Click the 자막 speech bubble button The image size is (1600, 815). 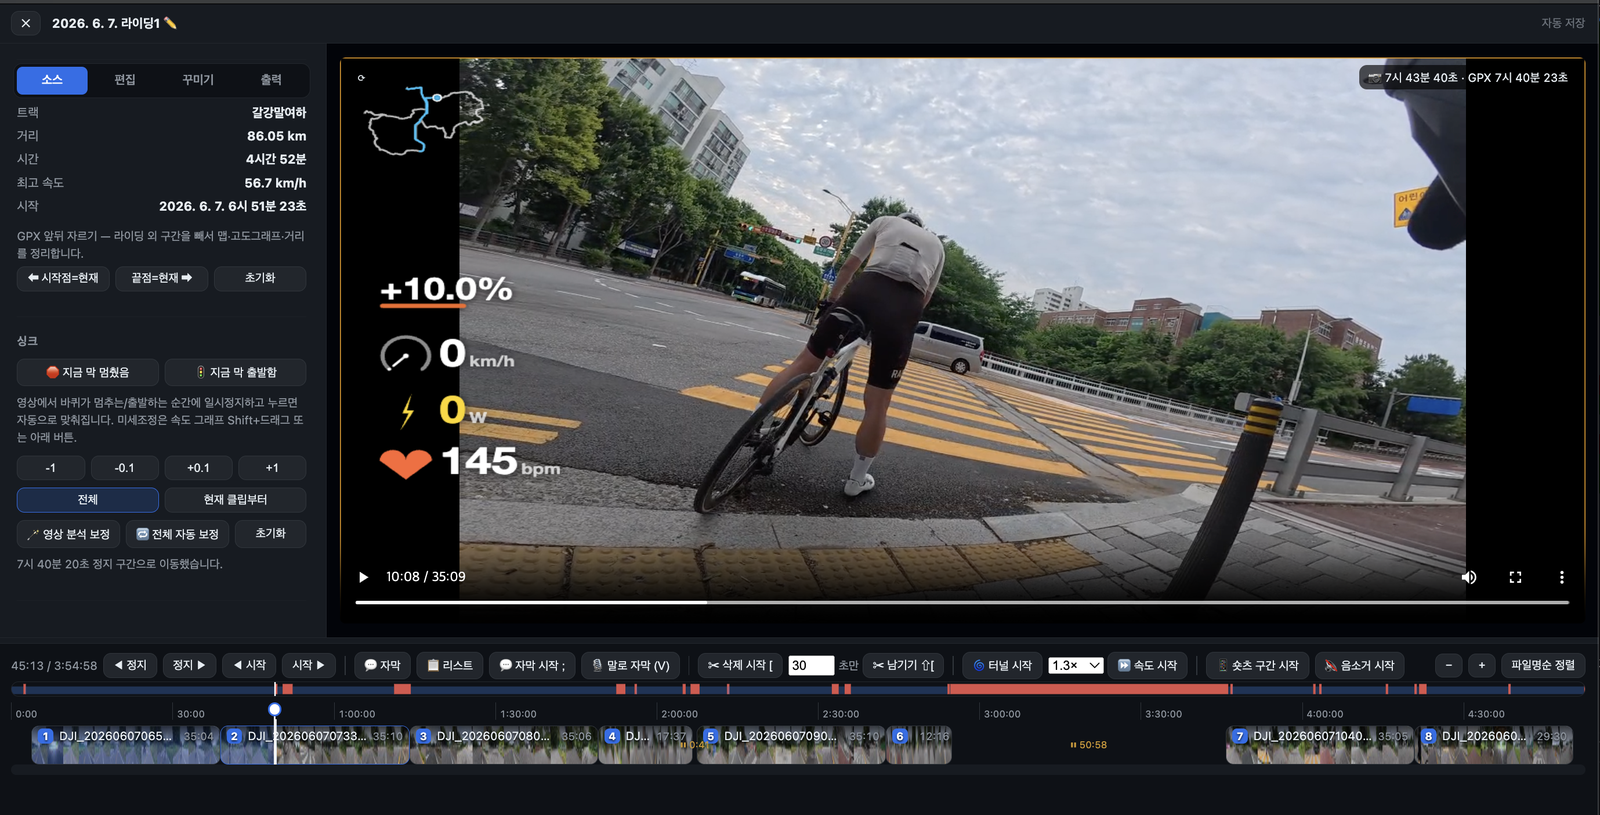pos(382,665)
